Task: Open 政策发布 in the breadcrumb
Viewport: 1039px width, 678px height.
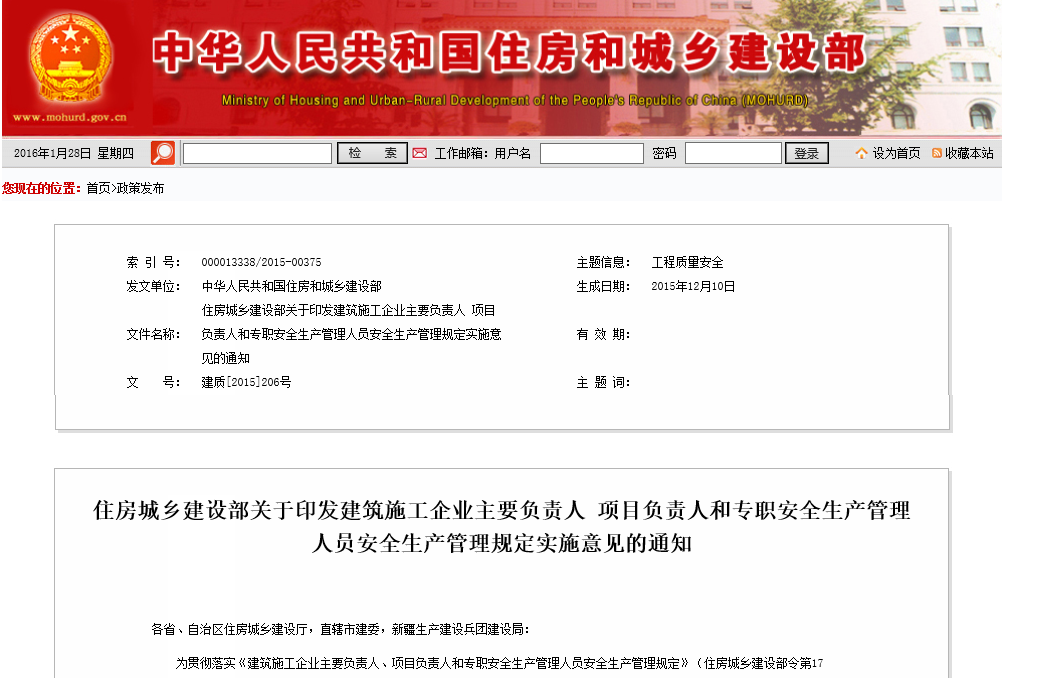Action: pyautogui.click(x=140, y=188)
